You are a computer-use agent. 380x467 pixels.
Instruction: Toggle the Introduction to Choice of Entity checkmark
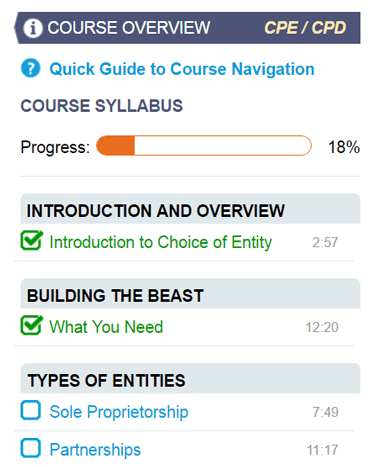tap(31, 240)
